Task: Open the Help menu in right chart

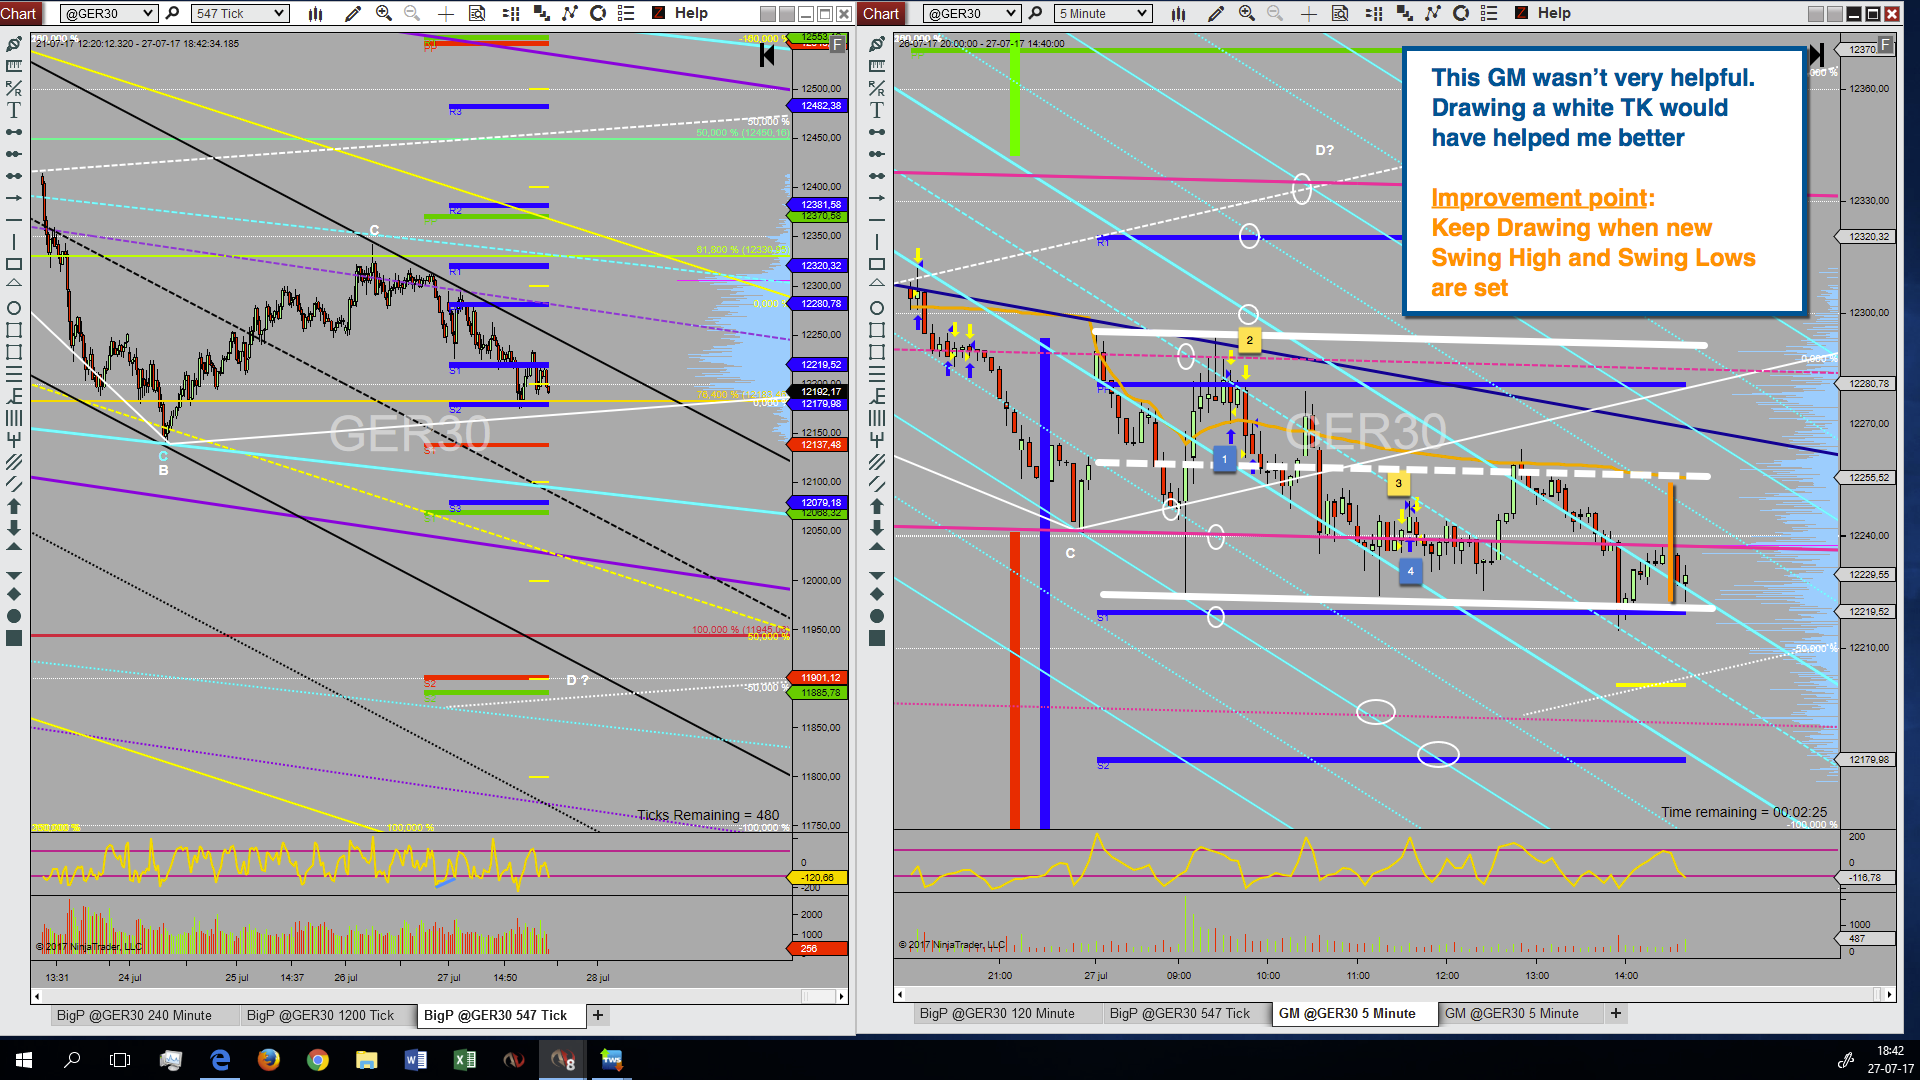Action: tap(1554, 13)
